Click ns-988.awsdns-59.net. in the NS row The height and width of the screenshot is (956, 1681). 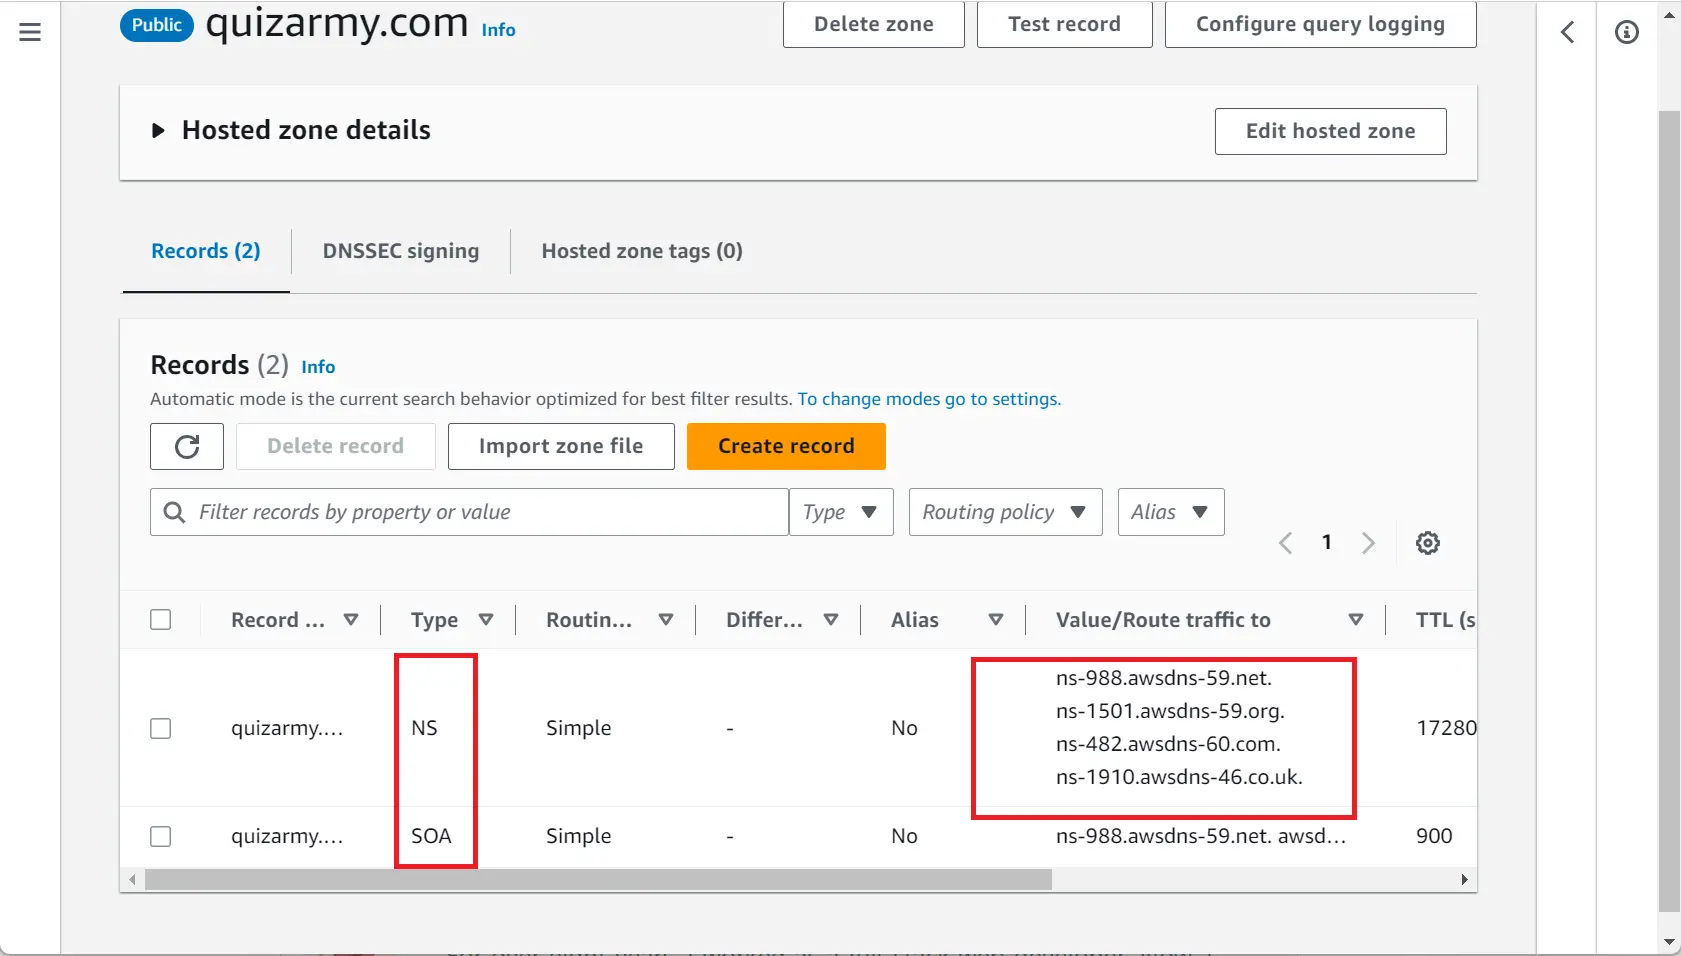coord(1164,678)
